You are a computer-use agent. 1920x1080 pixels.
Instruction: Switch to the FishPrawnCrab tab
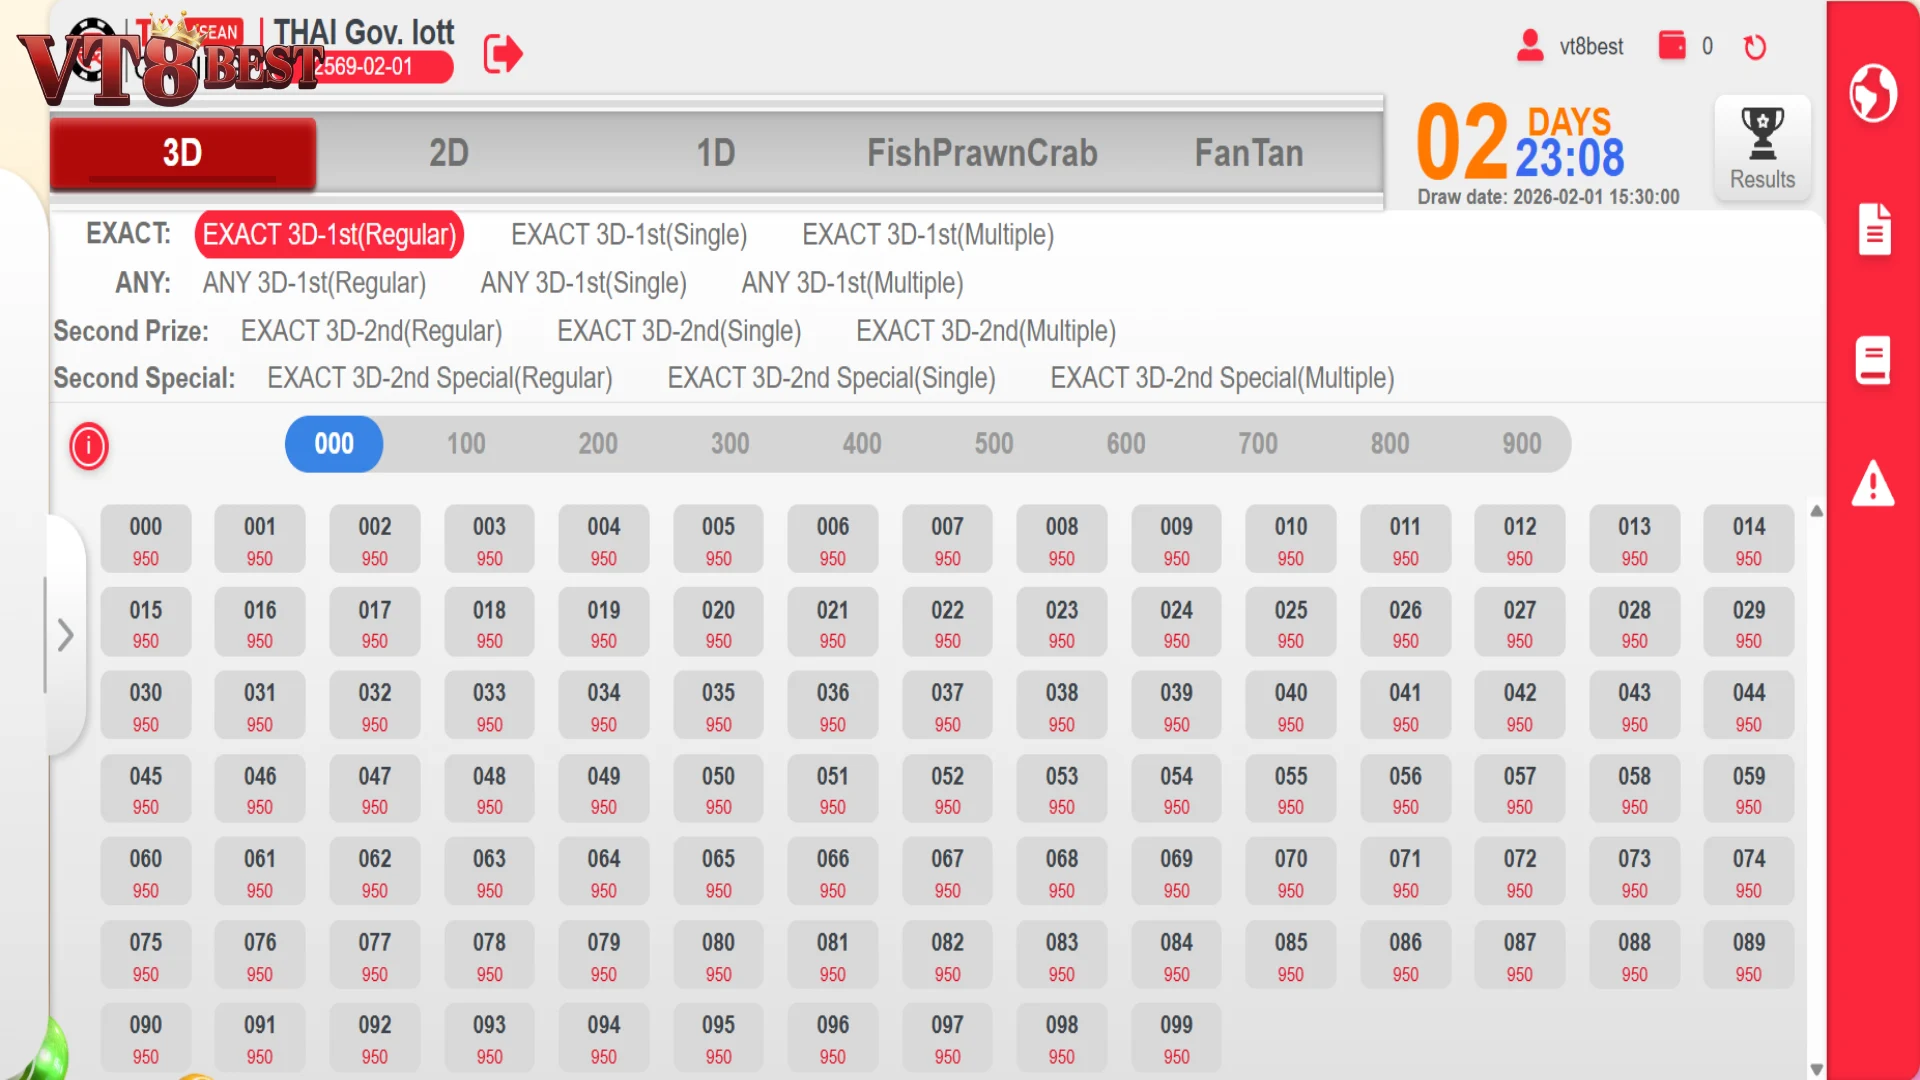pyautogui.click(x=982, y=153)
